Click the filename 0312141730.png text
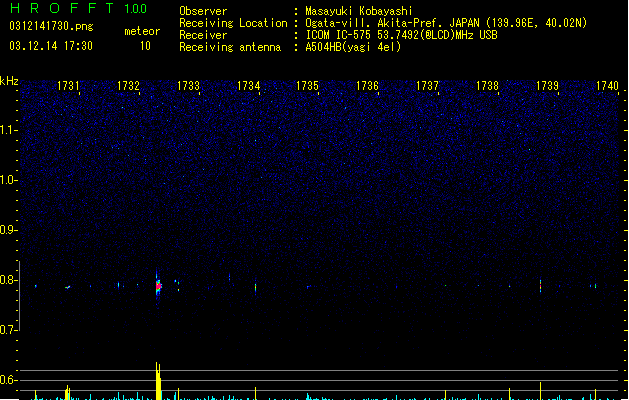The width and height of the screenshot is (629, 400). [51, 26]
